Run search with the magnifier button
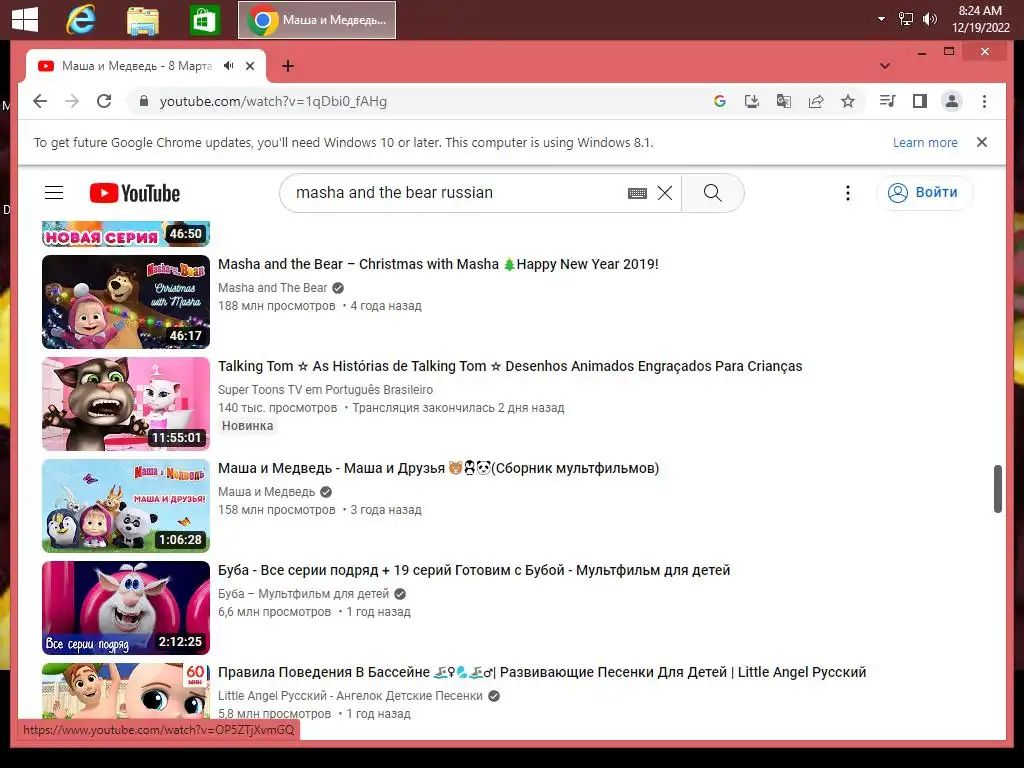The width and height of the screenshot is (1024, 768). click(712, 193)
